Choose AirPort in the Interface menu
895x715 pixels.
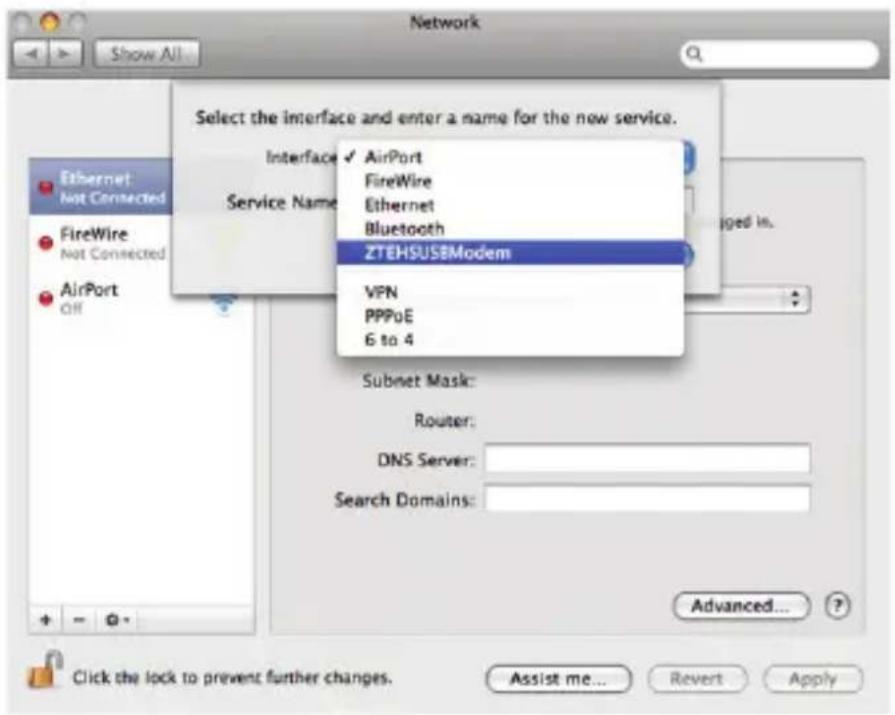(510, 157)
